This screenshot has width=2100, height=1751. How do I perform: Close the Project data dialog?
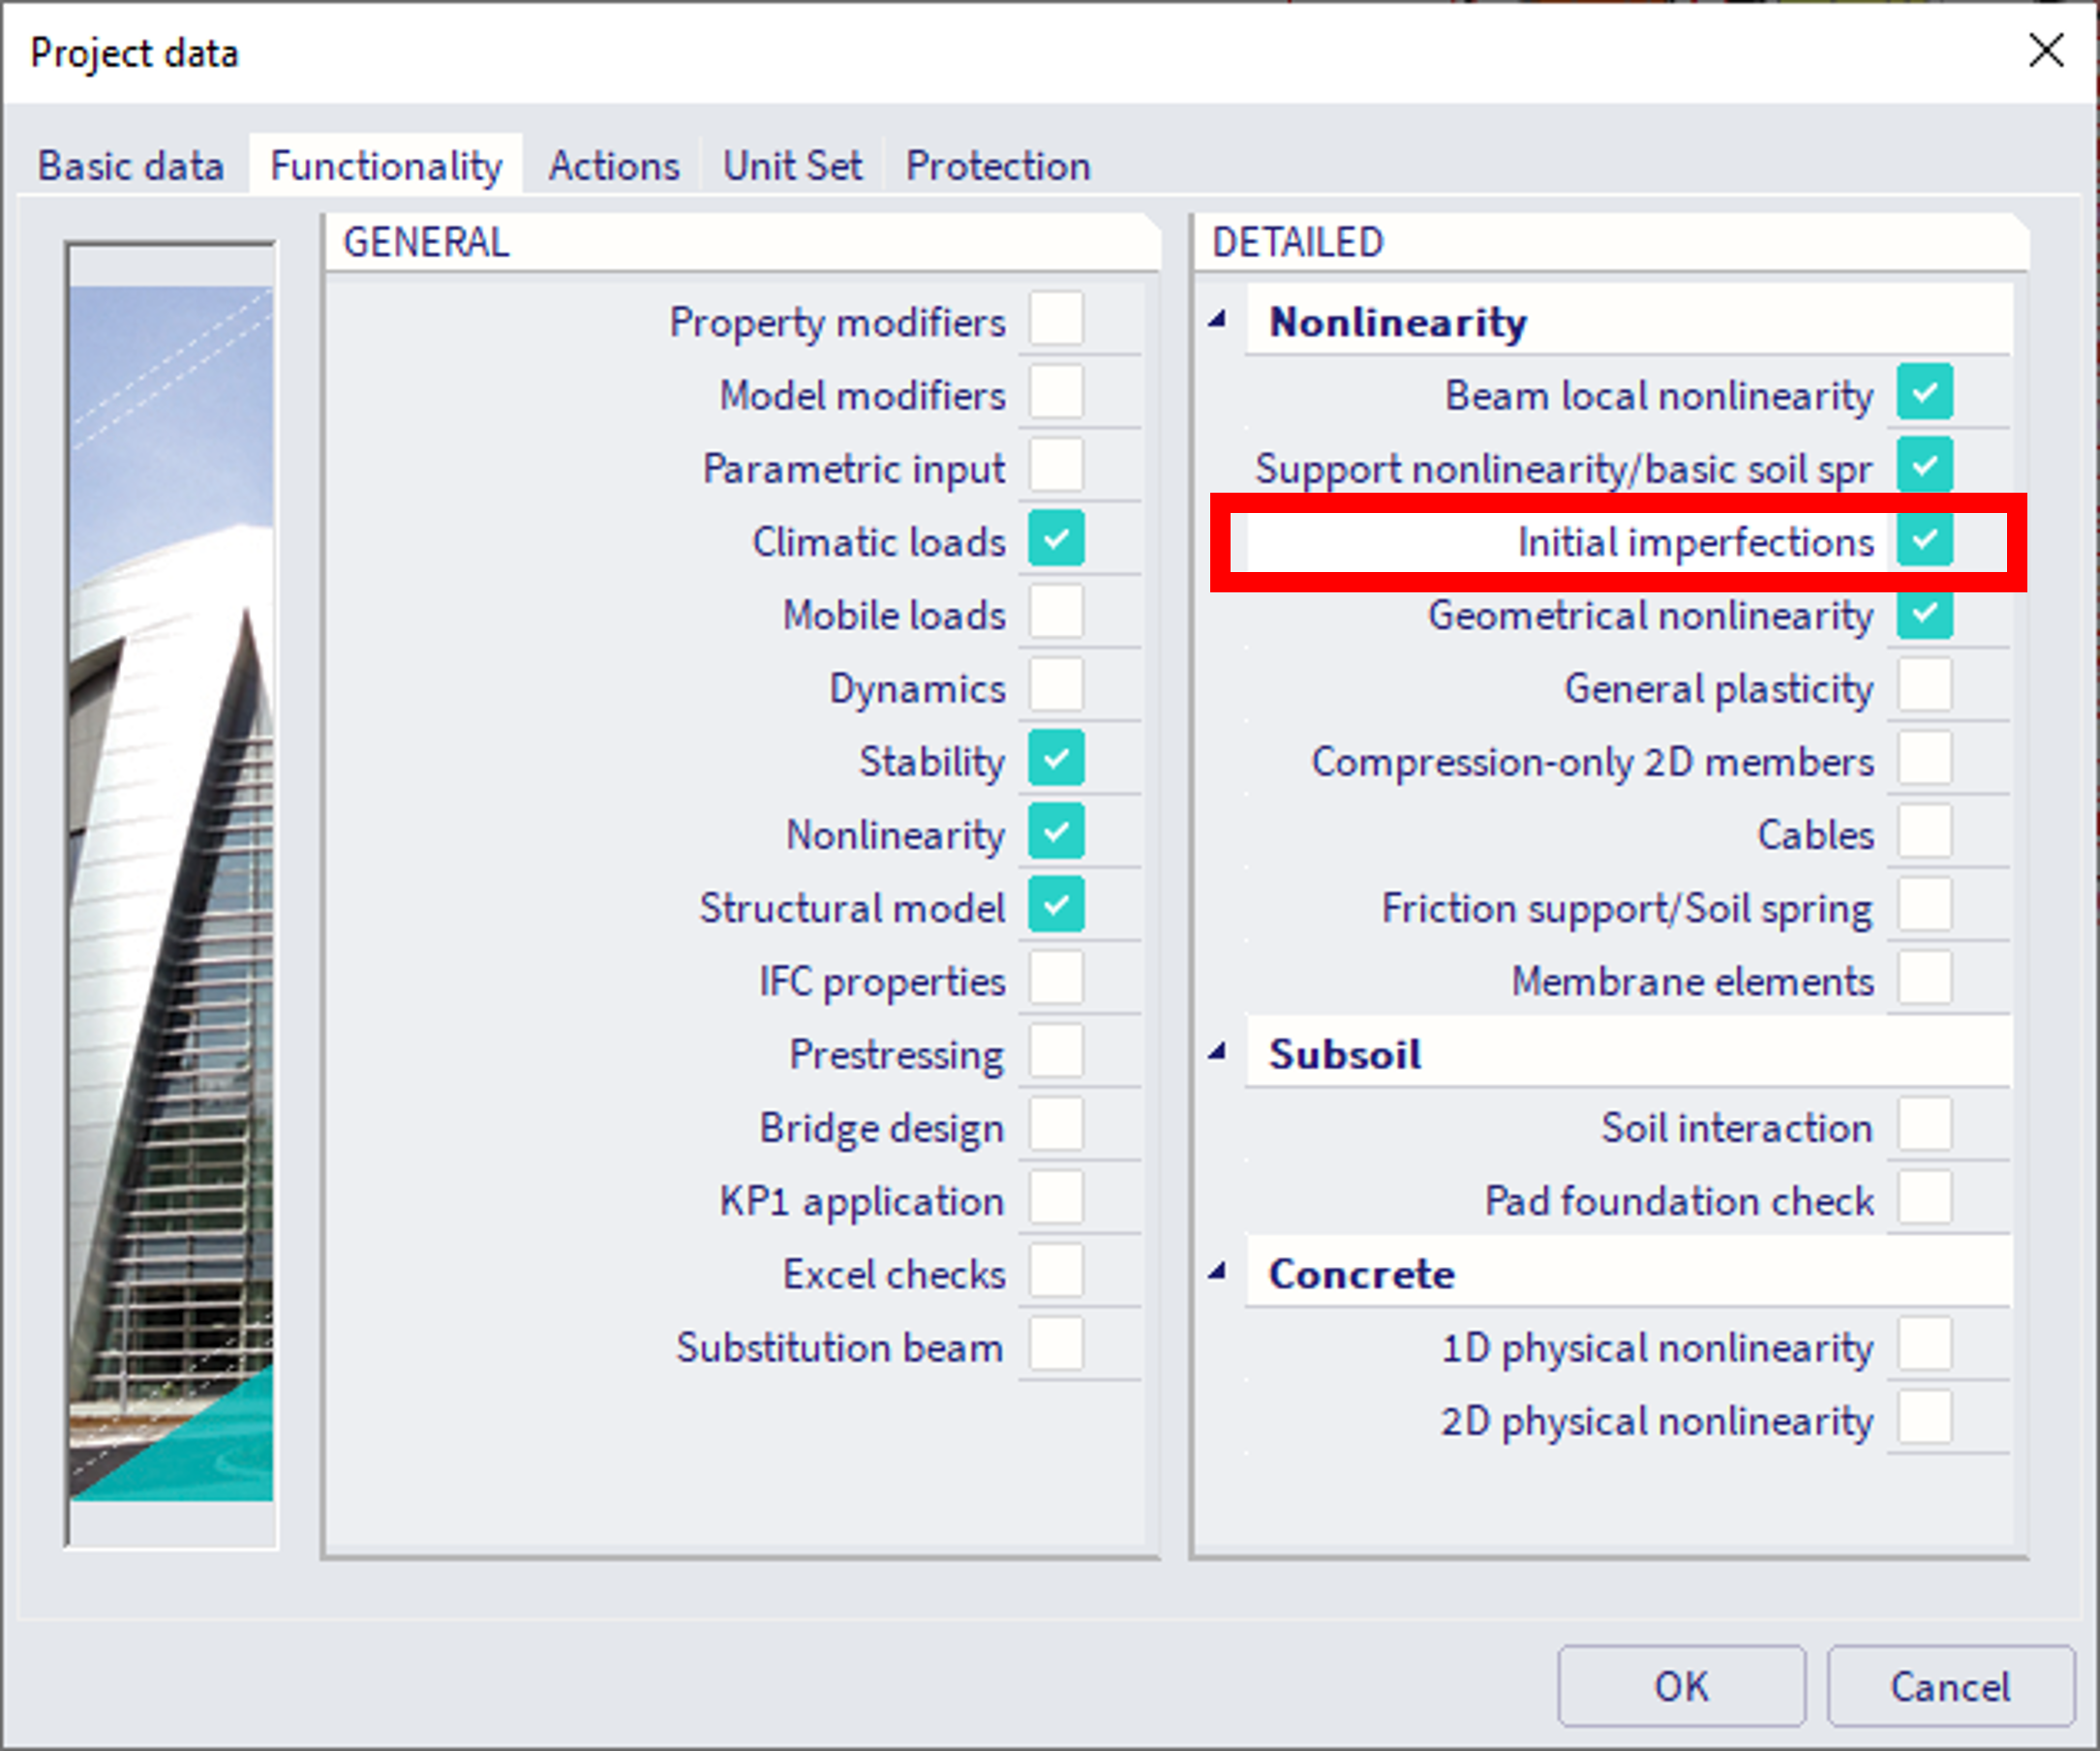(x=2045, y=50)
